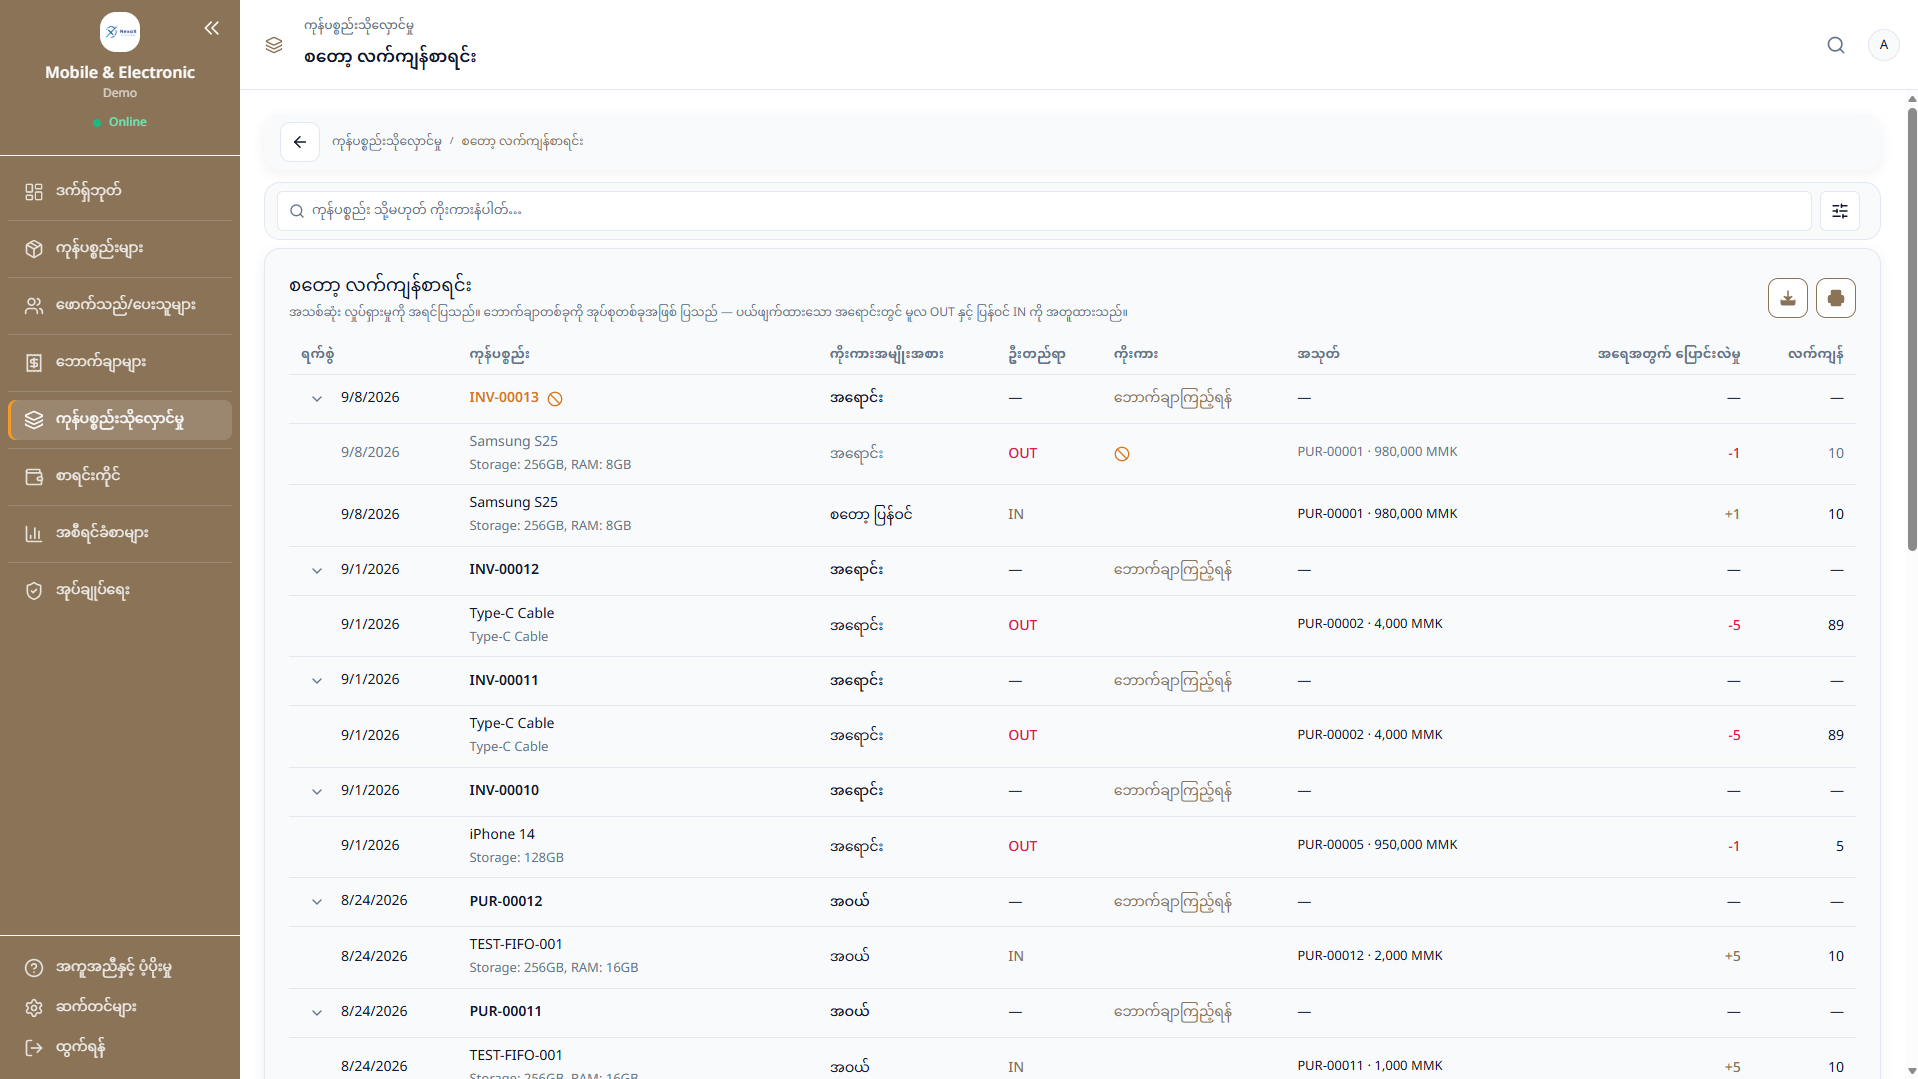Viewport: 1918px width, 1079px height.
Task: View voucher link in INV-00012 row
Action: (x=1173, y=570)
